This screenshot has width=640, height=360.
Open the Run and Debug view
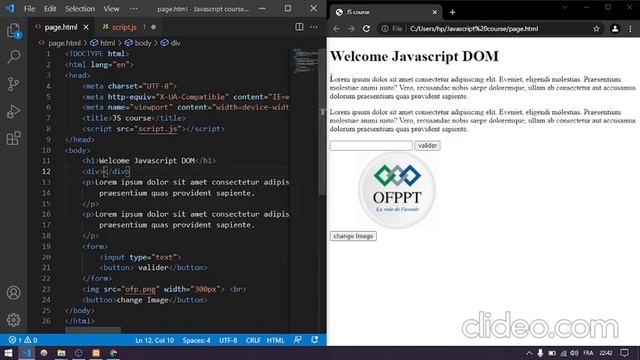(x=13, y=111)
